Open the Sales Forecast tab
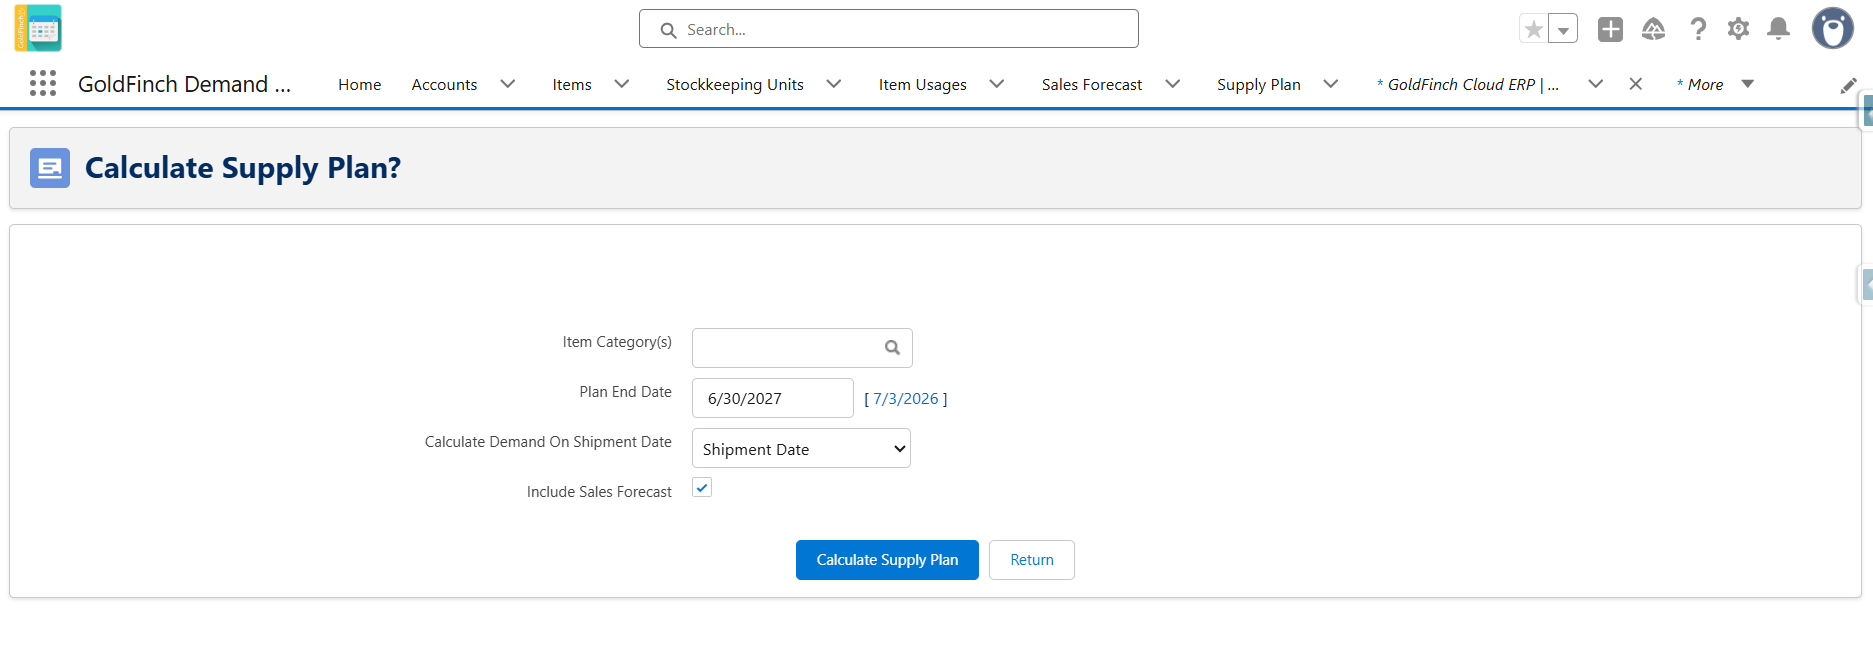Image resolution: width=1873 pixels, height=651 pixels. (x=1092, y=85)
